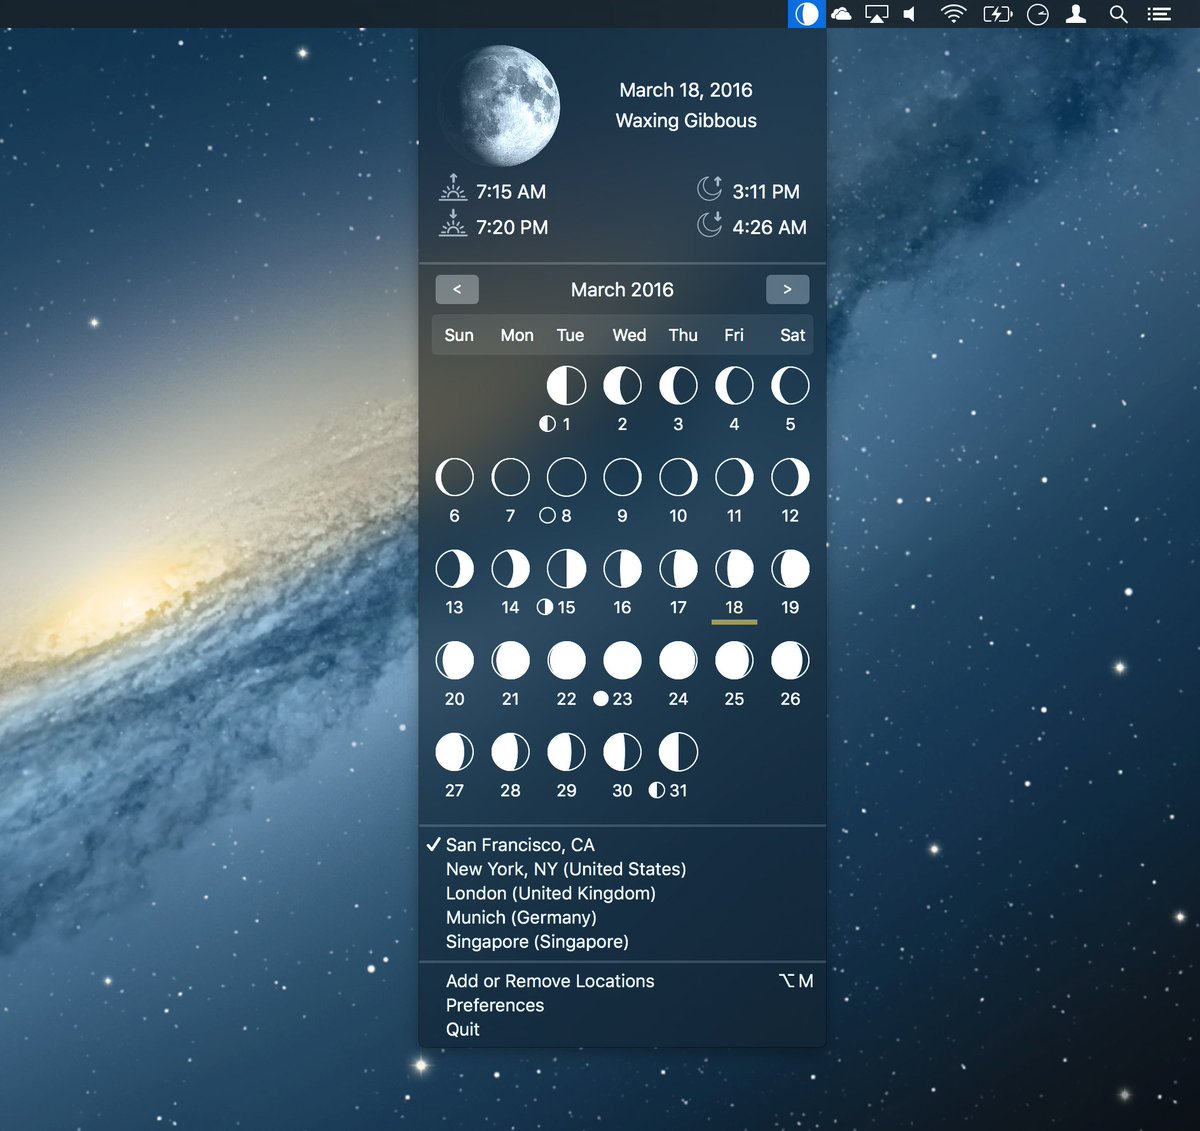The height and width of the screenshot is (1131, 1200).
Task: Open macOS Spotlight search
Action: [1118, 14]
